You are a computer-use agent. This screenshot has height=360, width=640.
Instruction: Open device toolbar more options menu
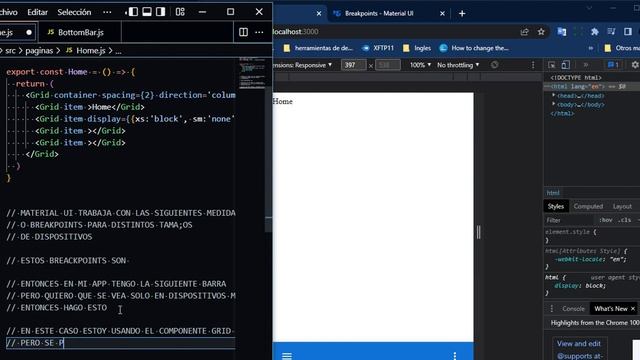tap(533, 65)
